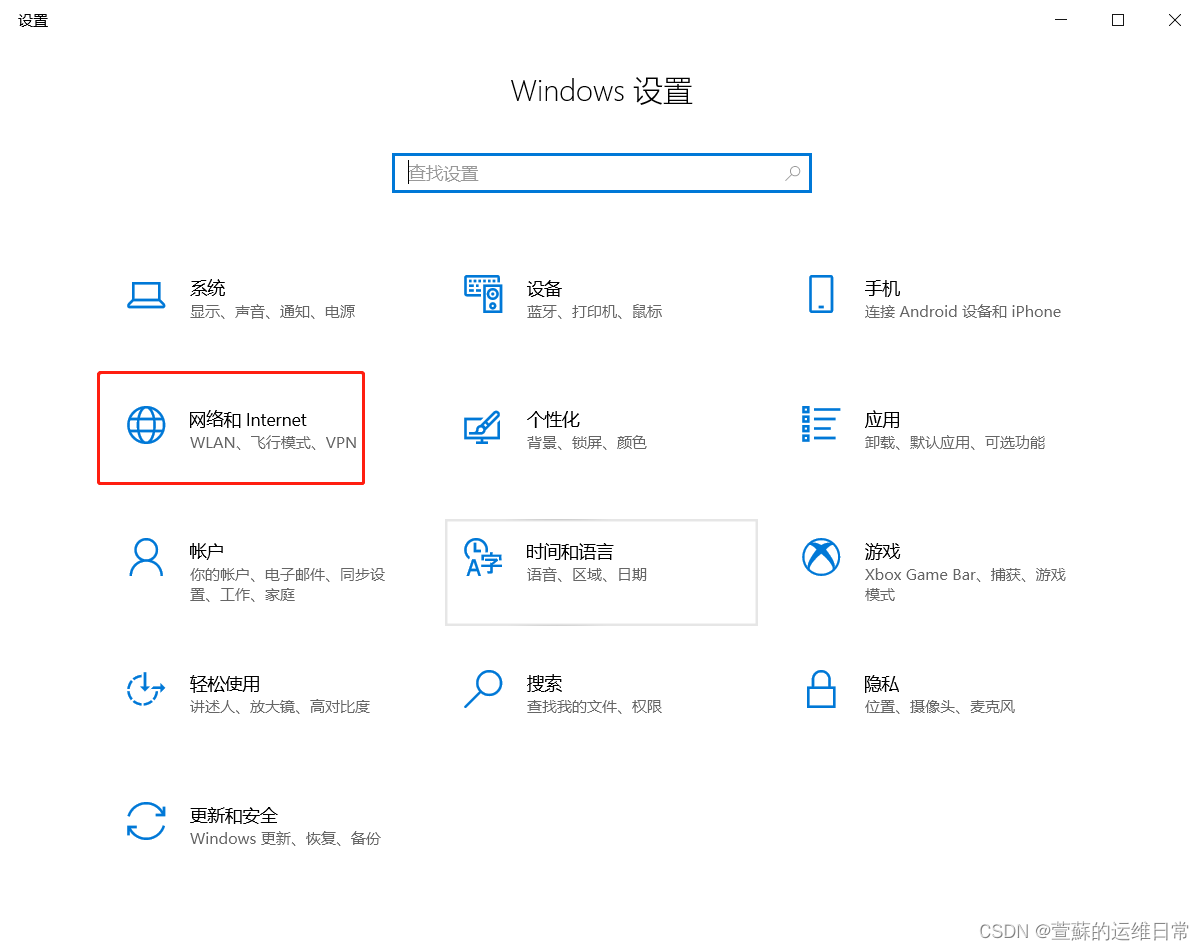The height and width of the screenshot is (950, 1204).
Task: Maximize the 设置 window
Action: pyautogui.click(x=1118, y=20)
